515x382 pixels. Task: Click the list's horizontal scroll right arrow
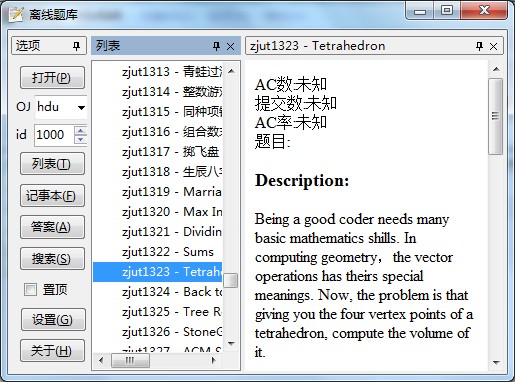[214, 360]
